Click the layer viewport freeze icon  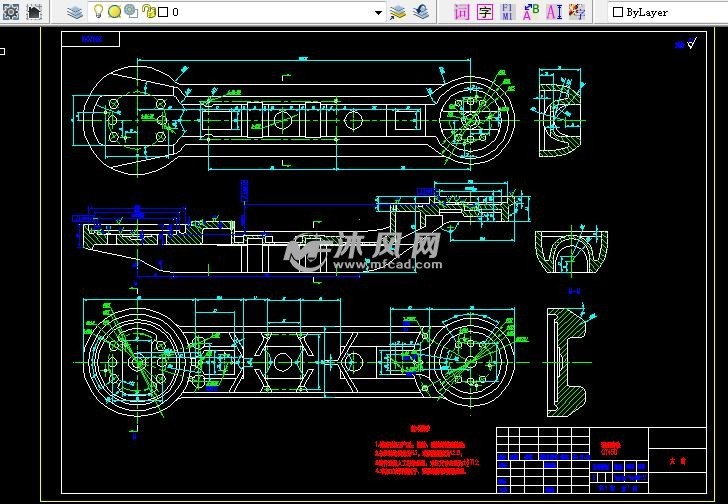(x=131, y=12)
